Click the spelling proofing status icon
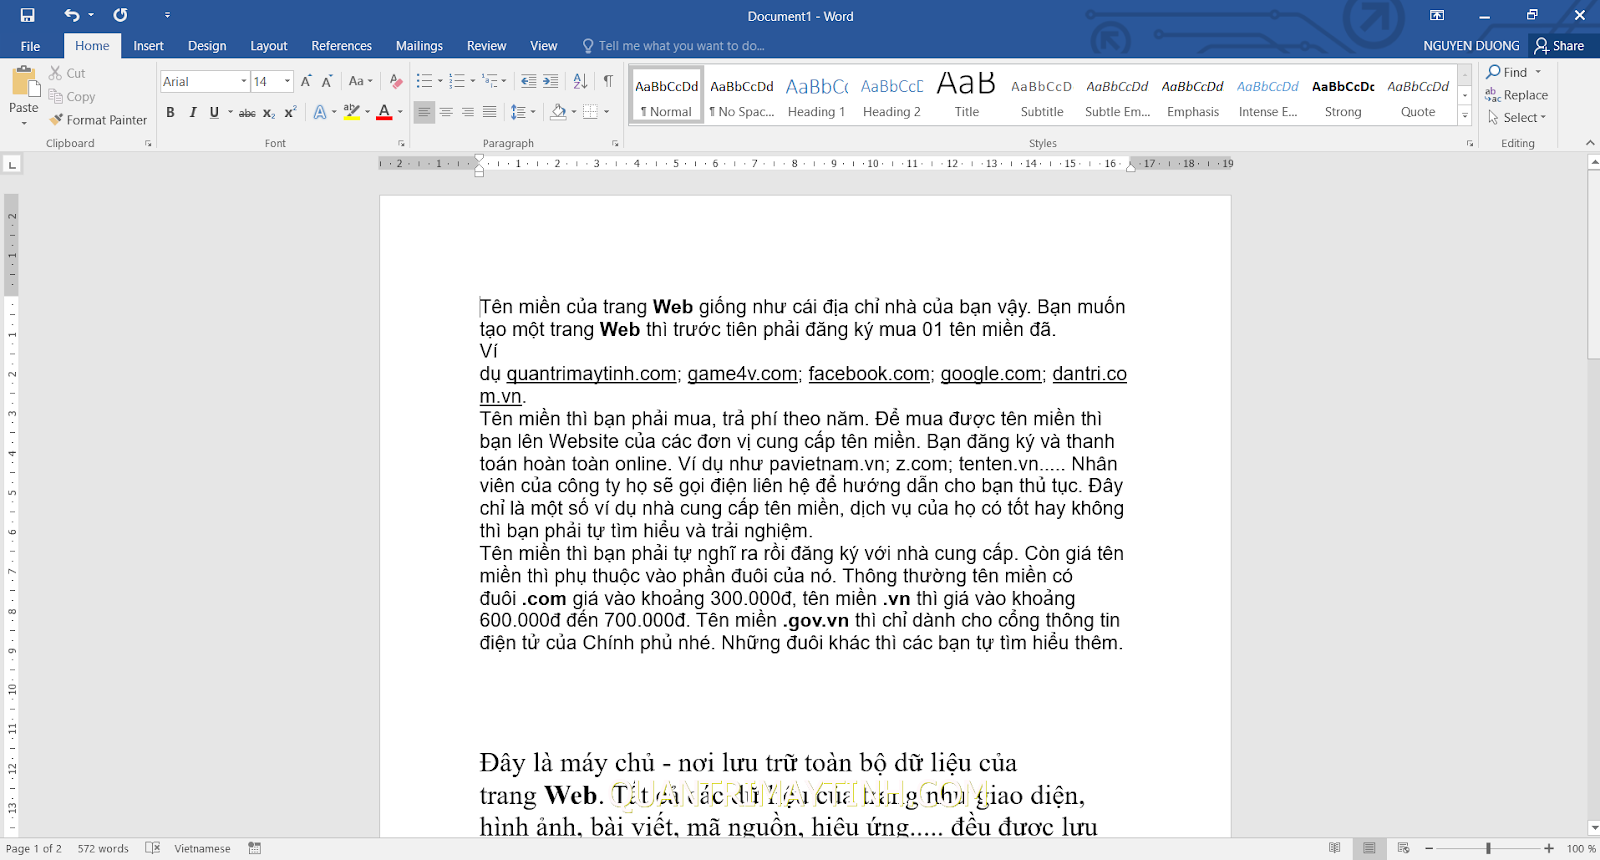 click(x=153, y=848)
